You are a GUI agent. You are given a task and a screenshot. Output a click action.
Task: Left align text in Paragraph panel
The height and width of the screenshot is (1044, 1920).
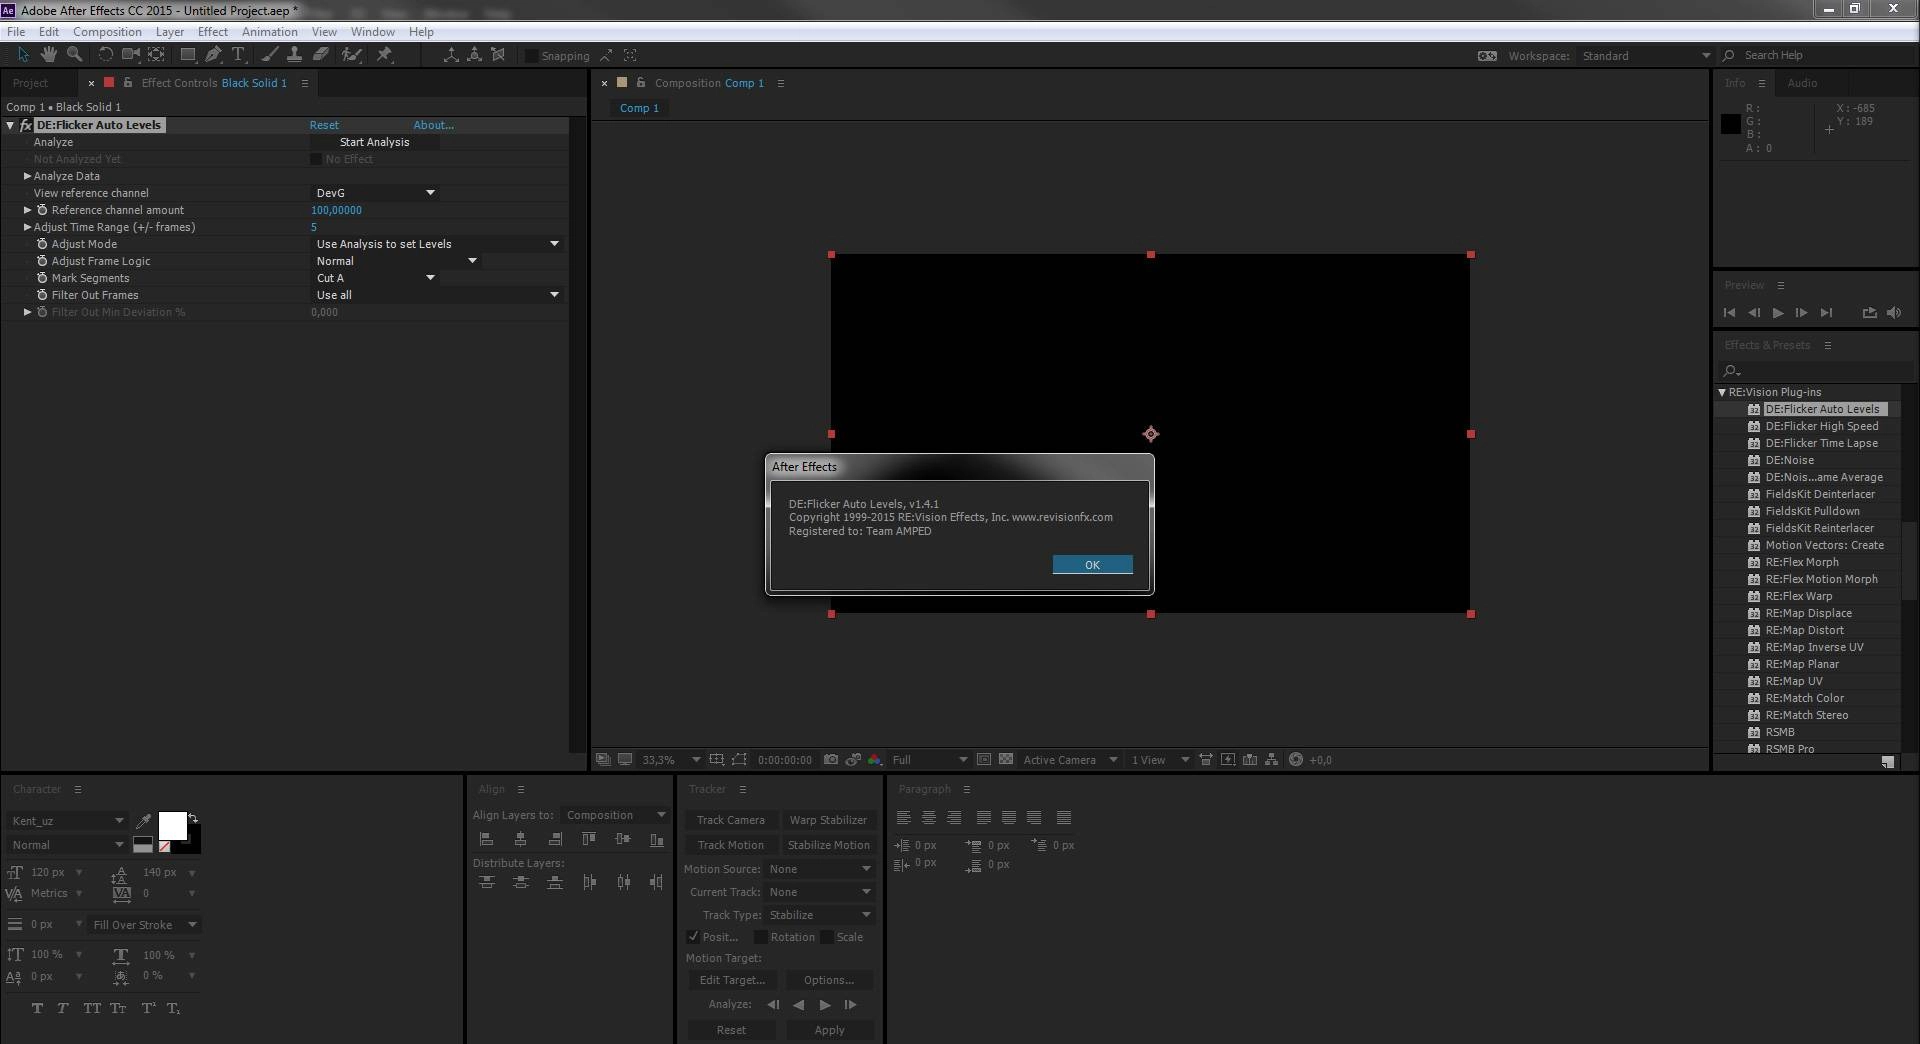click(x=904, y=818)
